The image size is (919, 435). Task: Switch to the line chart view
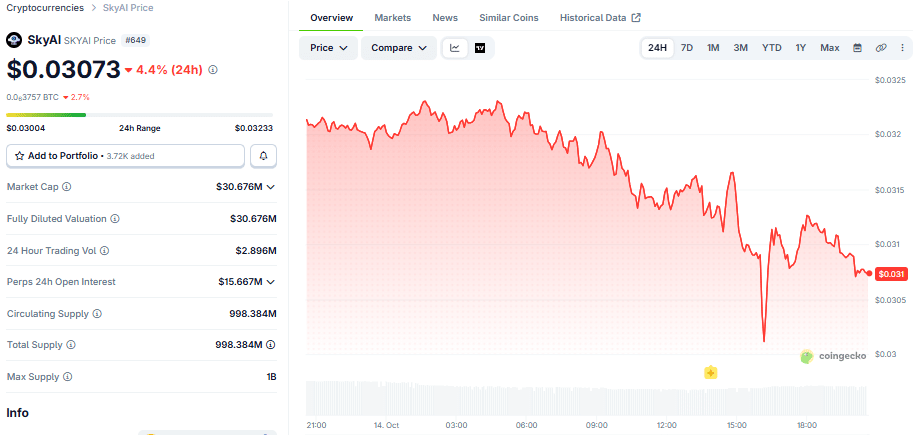(455, 48)
